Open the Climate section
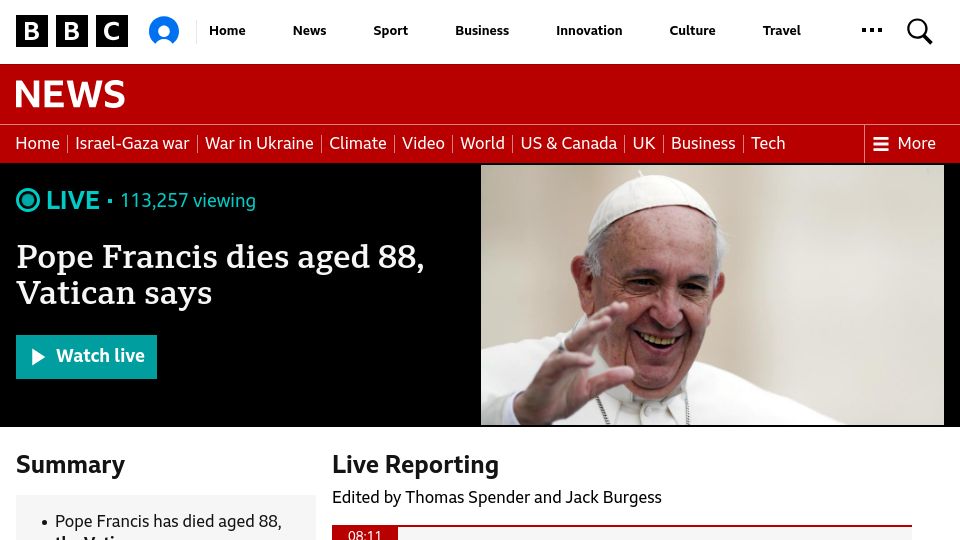The width and height of the screenshot is (960, 540). pos(358,143)
